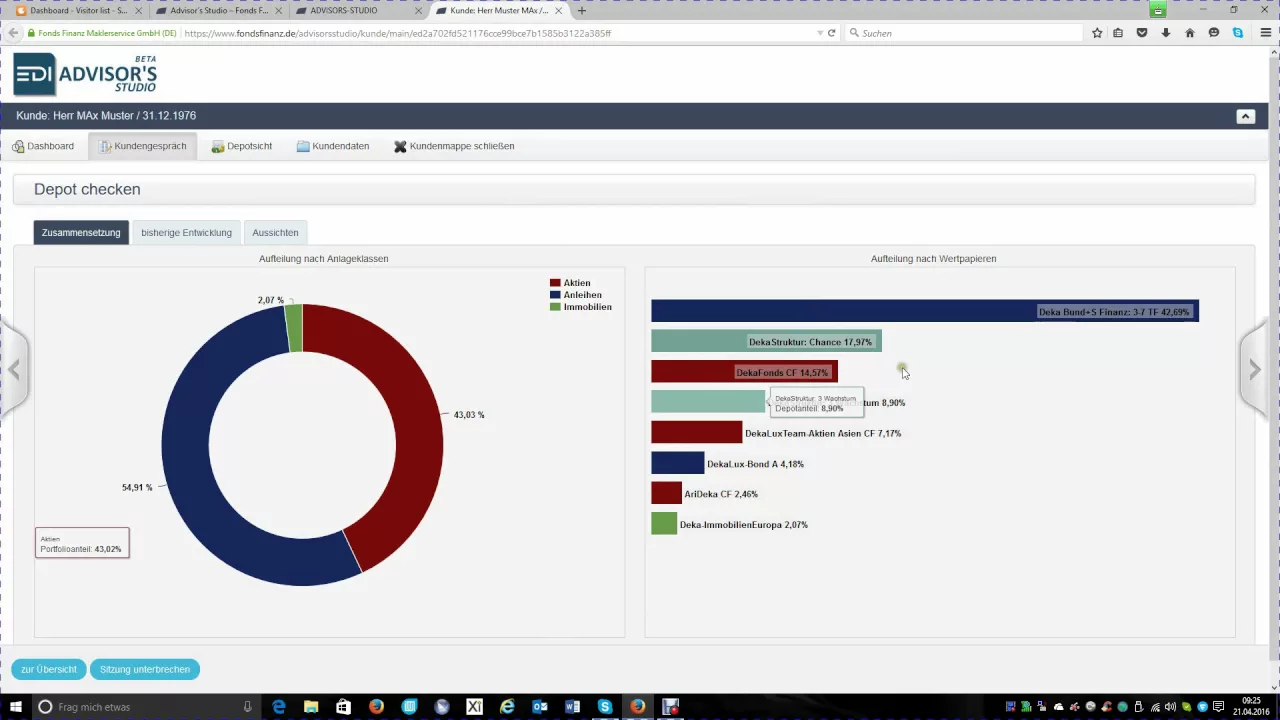
Task: Click the browser back button
Action: [x=13, y=33]
